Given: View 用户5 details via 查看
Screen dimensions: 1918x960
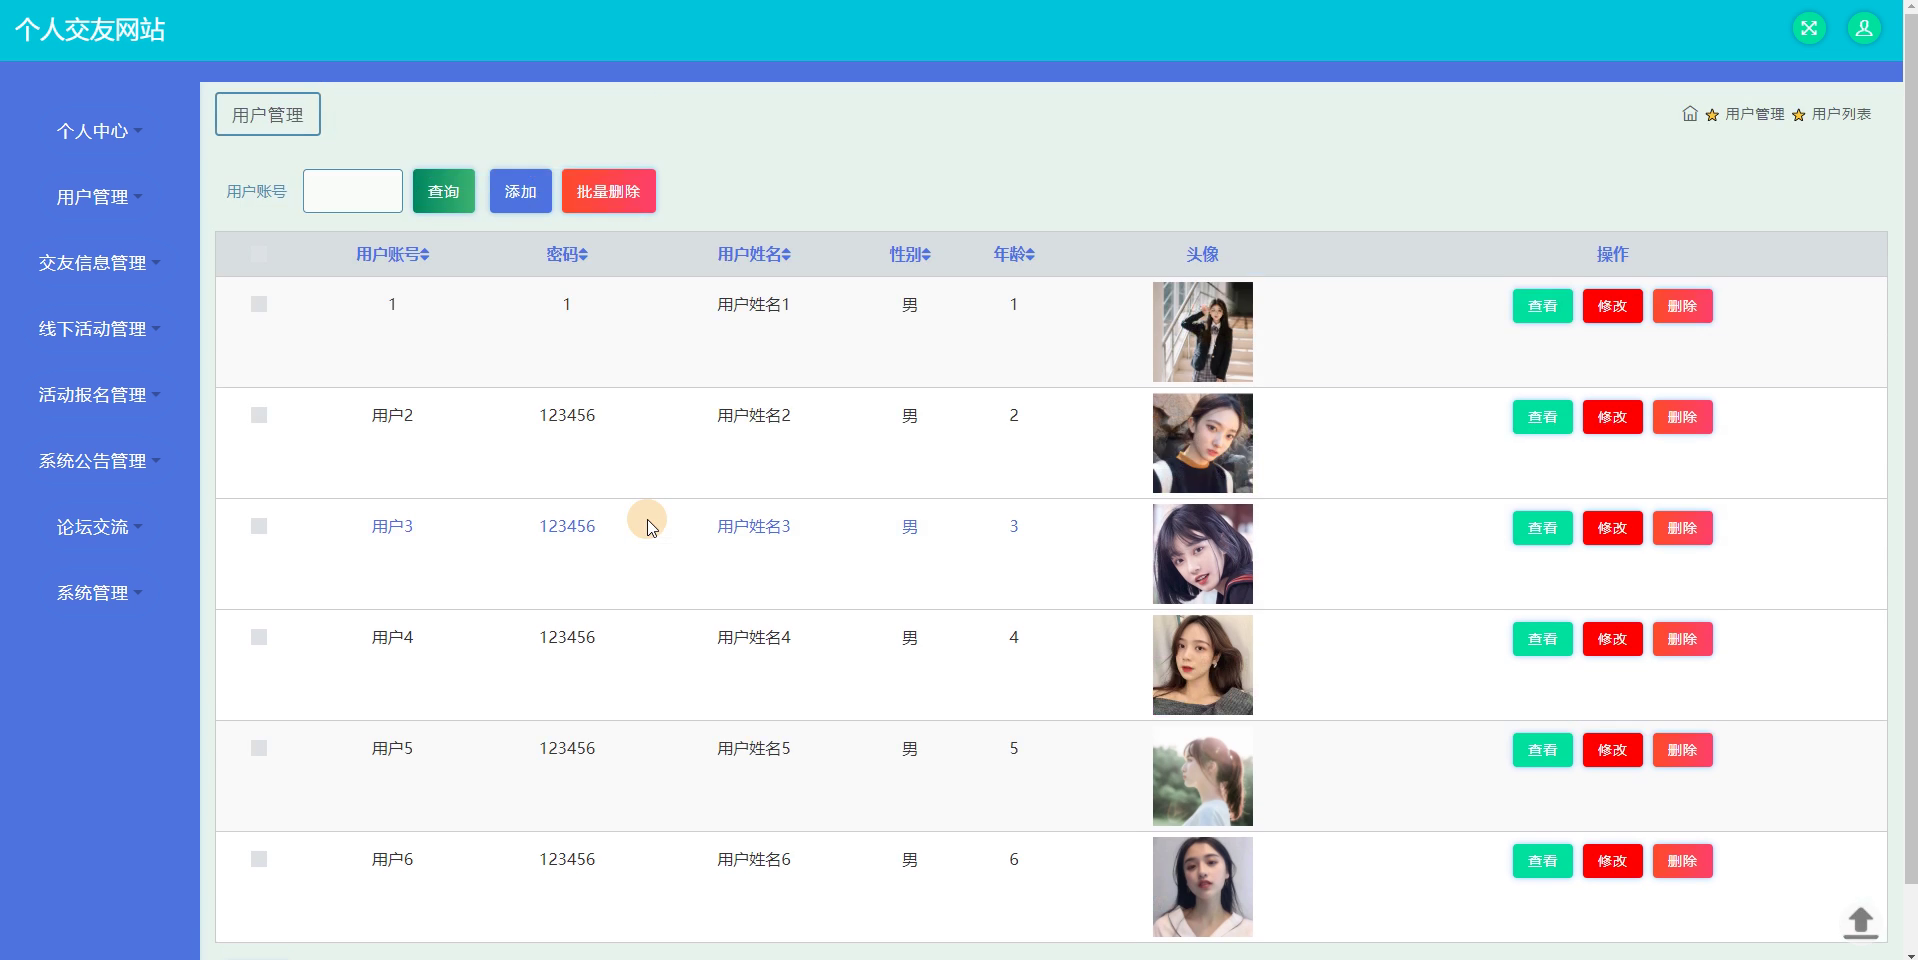Looking at the screenshot, I should 1543,750.
